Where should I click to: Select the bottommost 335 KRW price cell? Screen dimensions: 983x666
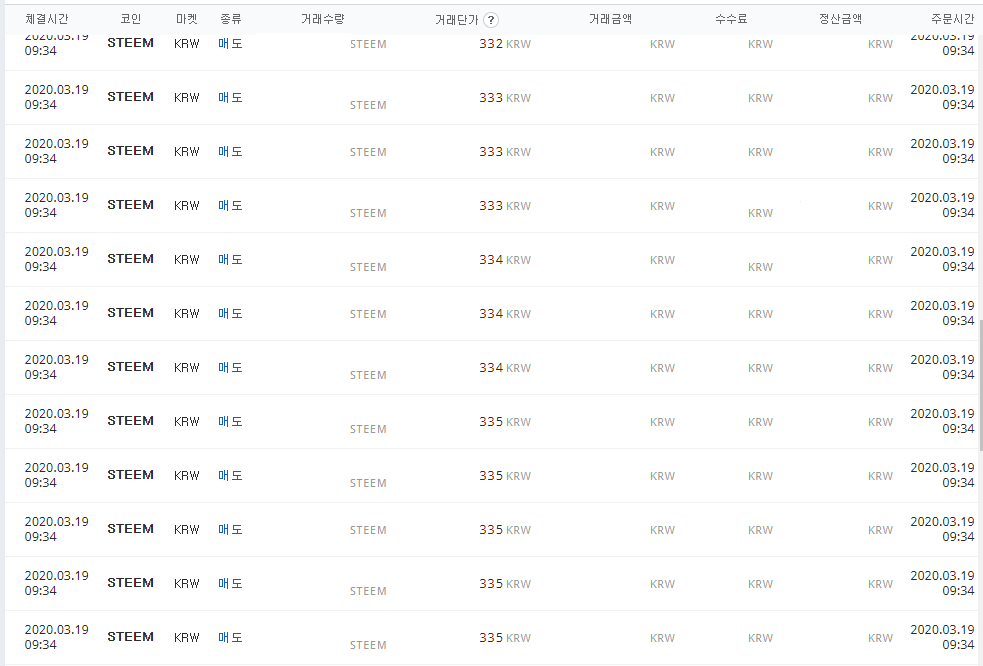pos(505,637)
